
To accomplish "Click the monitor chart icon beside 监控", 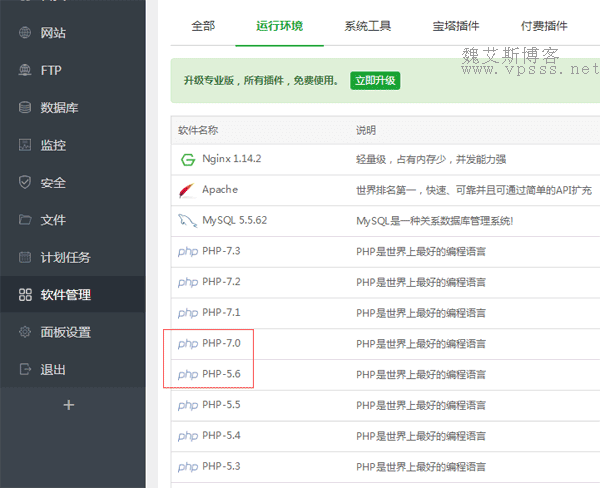I will point(25,145).
